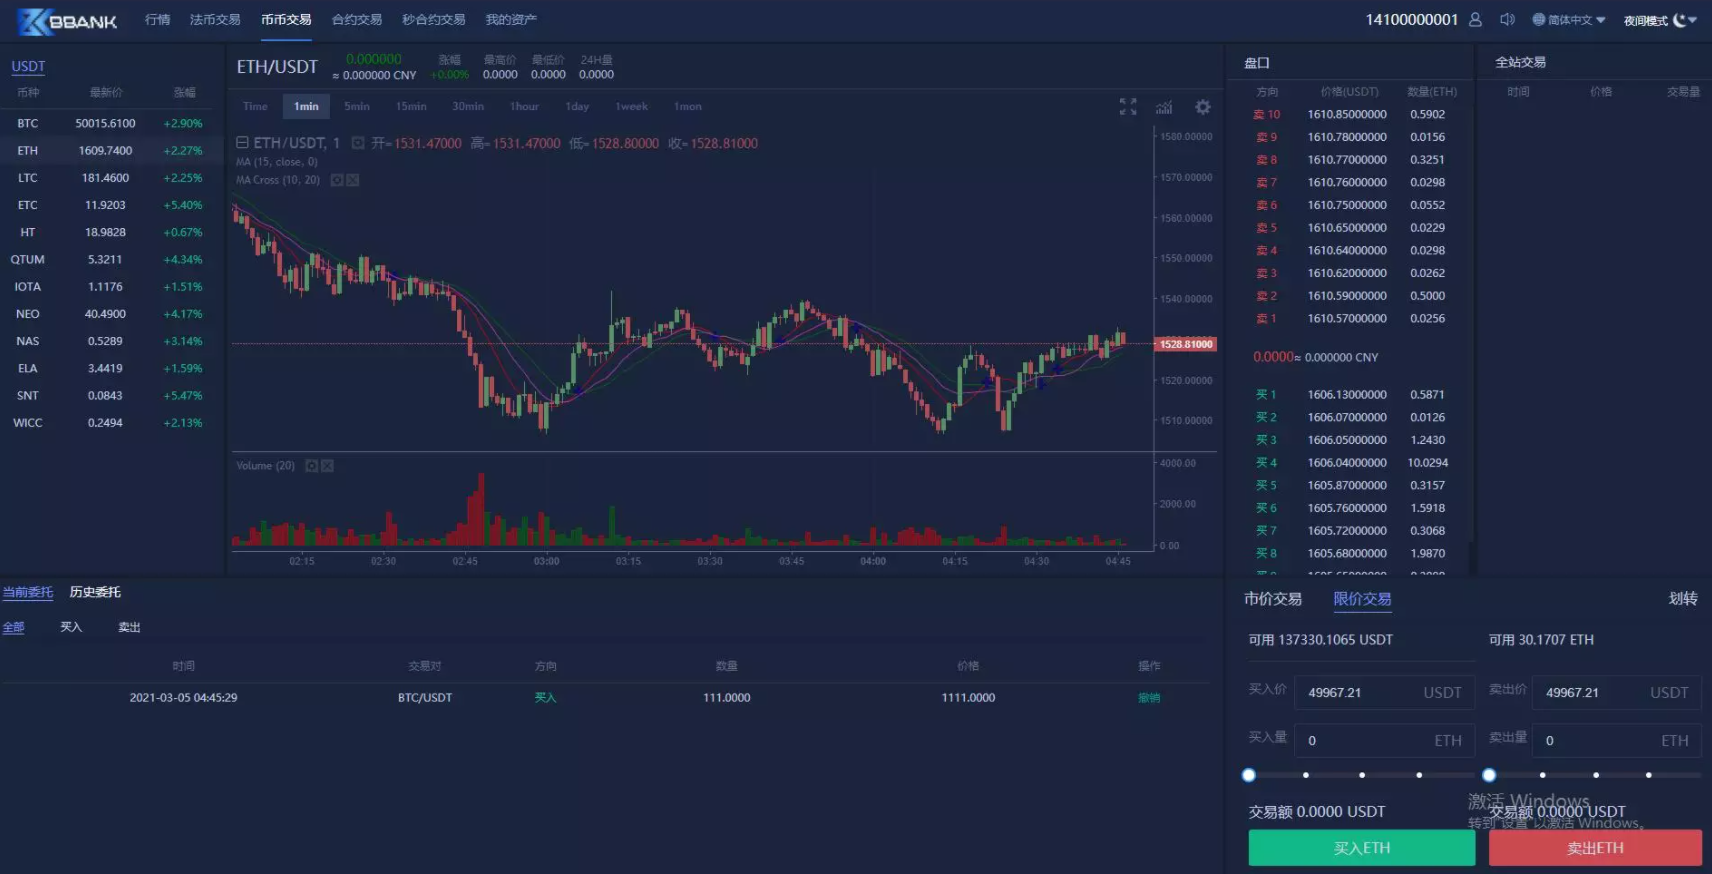The height and width of the screenshot is (874, 1712).
Task: Switch to the 历史委托 tab
Action: [x=95, y=592]
